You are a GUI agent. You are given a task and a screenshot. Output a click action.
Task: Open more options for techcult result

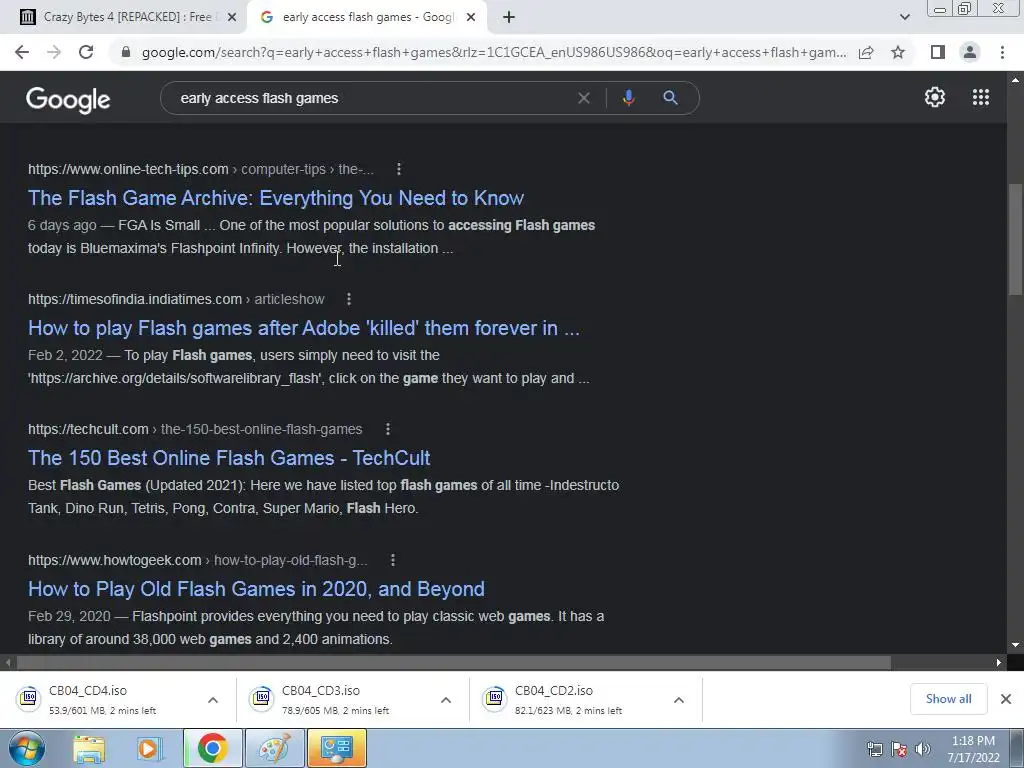[388, 429]
